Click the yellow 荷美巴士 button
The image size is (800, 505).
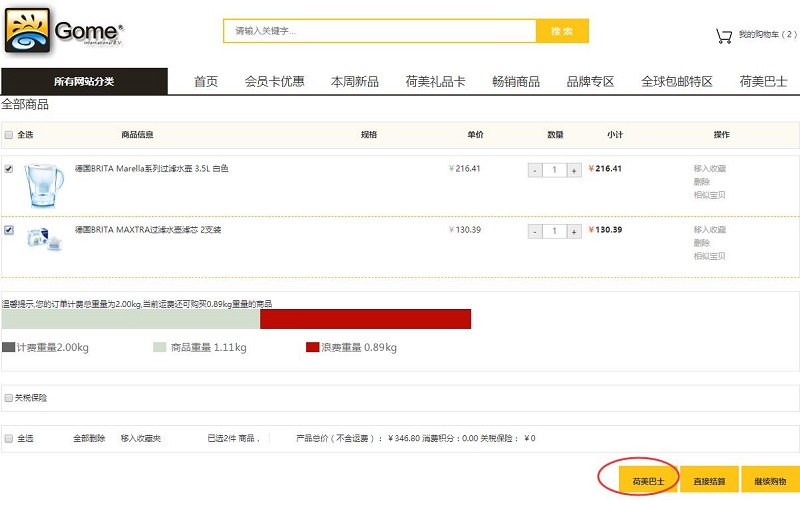pos(648,481)
